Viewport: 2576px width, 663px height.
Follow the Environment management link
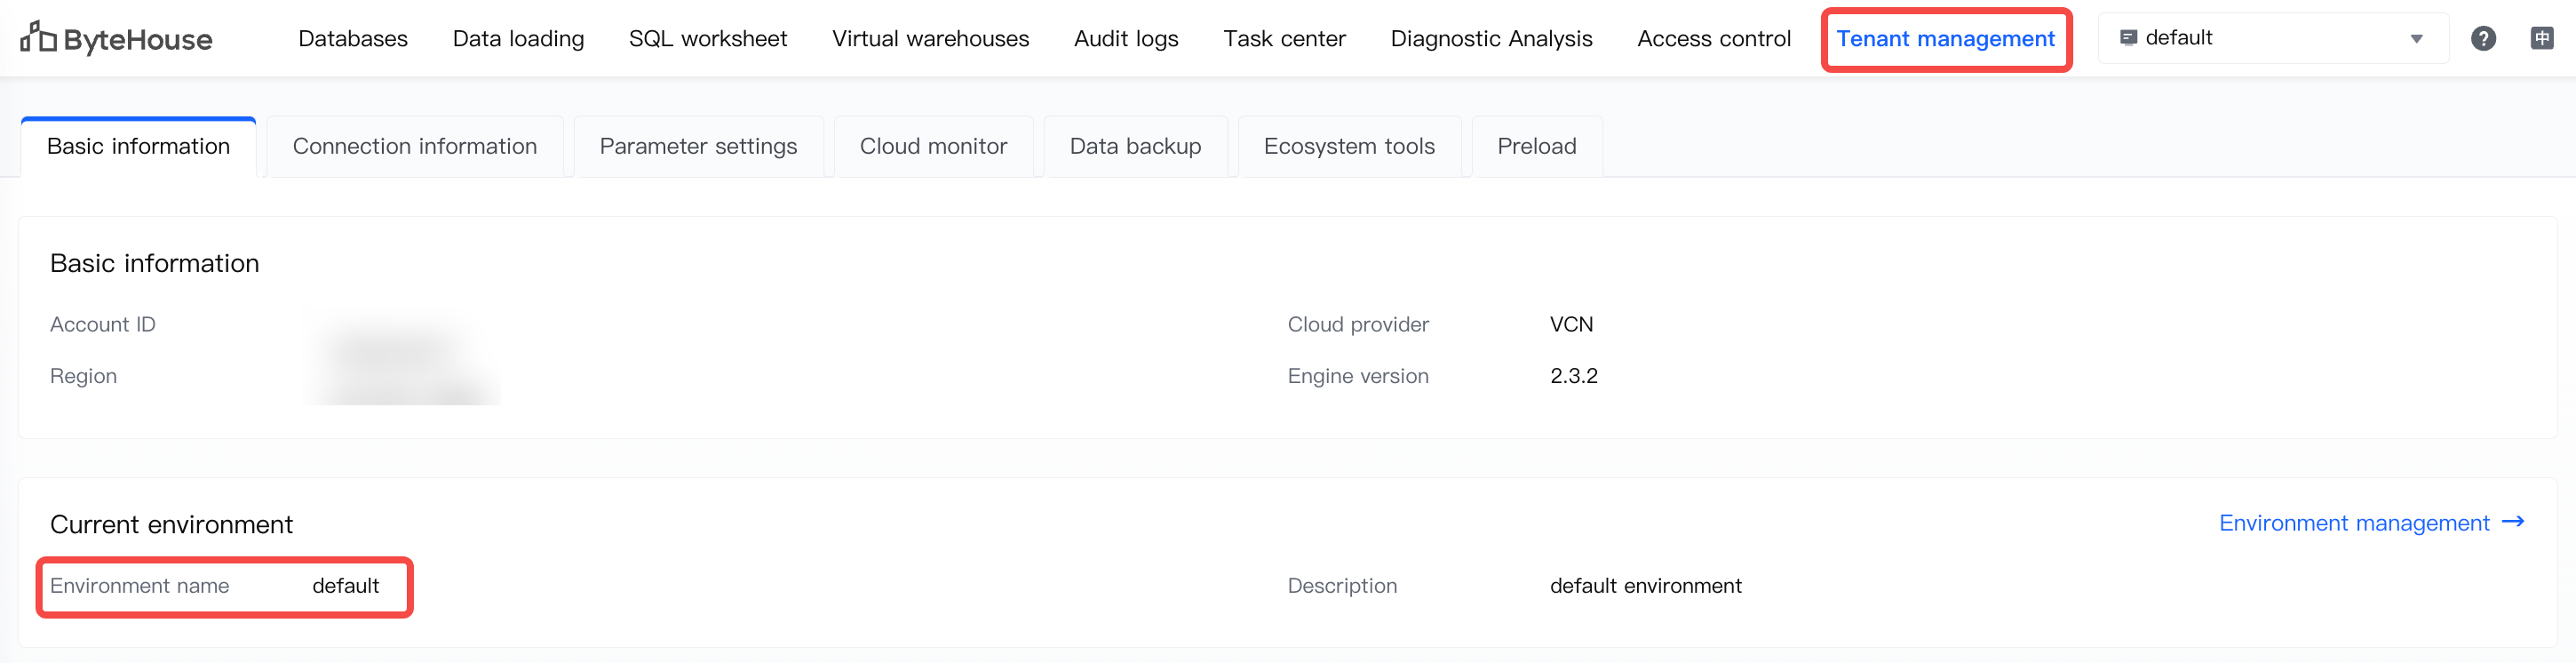click(2353, 523)
